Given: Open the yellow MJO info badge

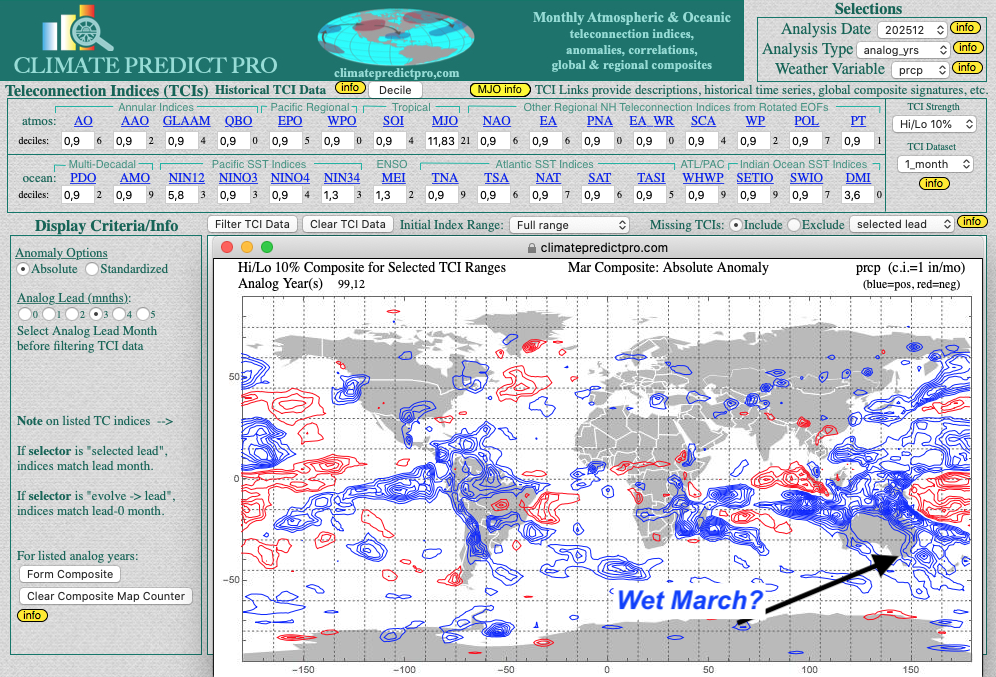Looking at the screenshot, I should (497, 89).
